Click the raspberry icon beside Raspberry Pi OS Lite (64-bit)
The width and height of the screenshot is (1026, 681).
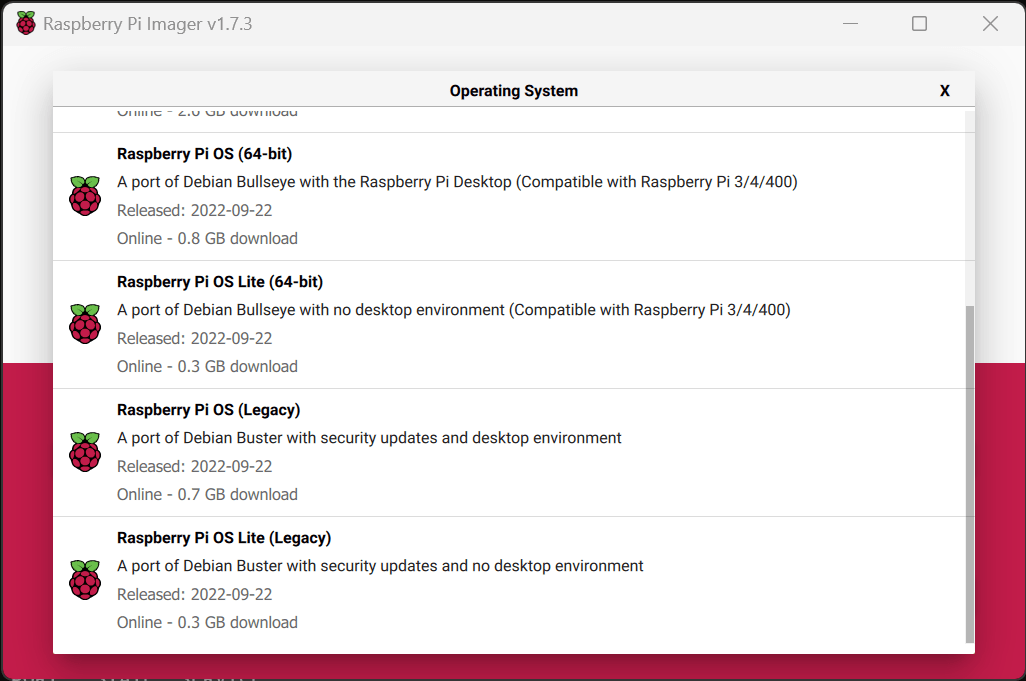pos(85,324)
